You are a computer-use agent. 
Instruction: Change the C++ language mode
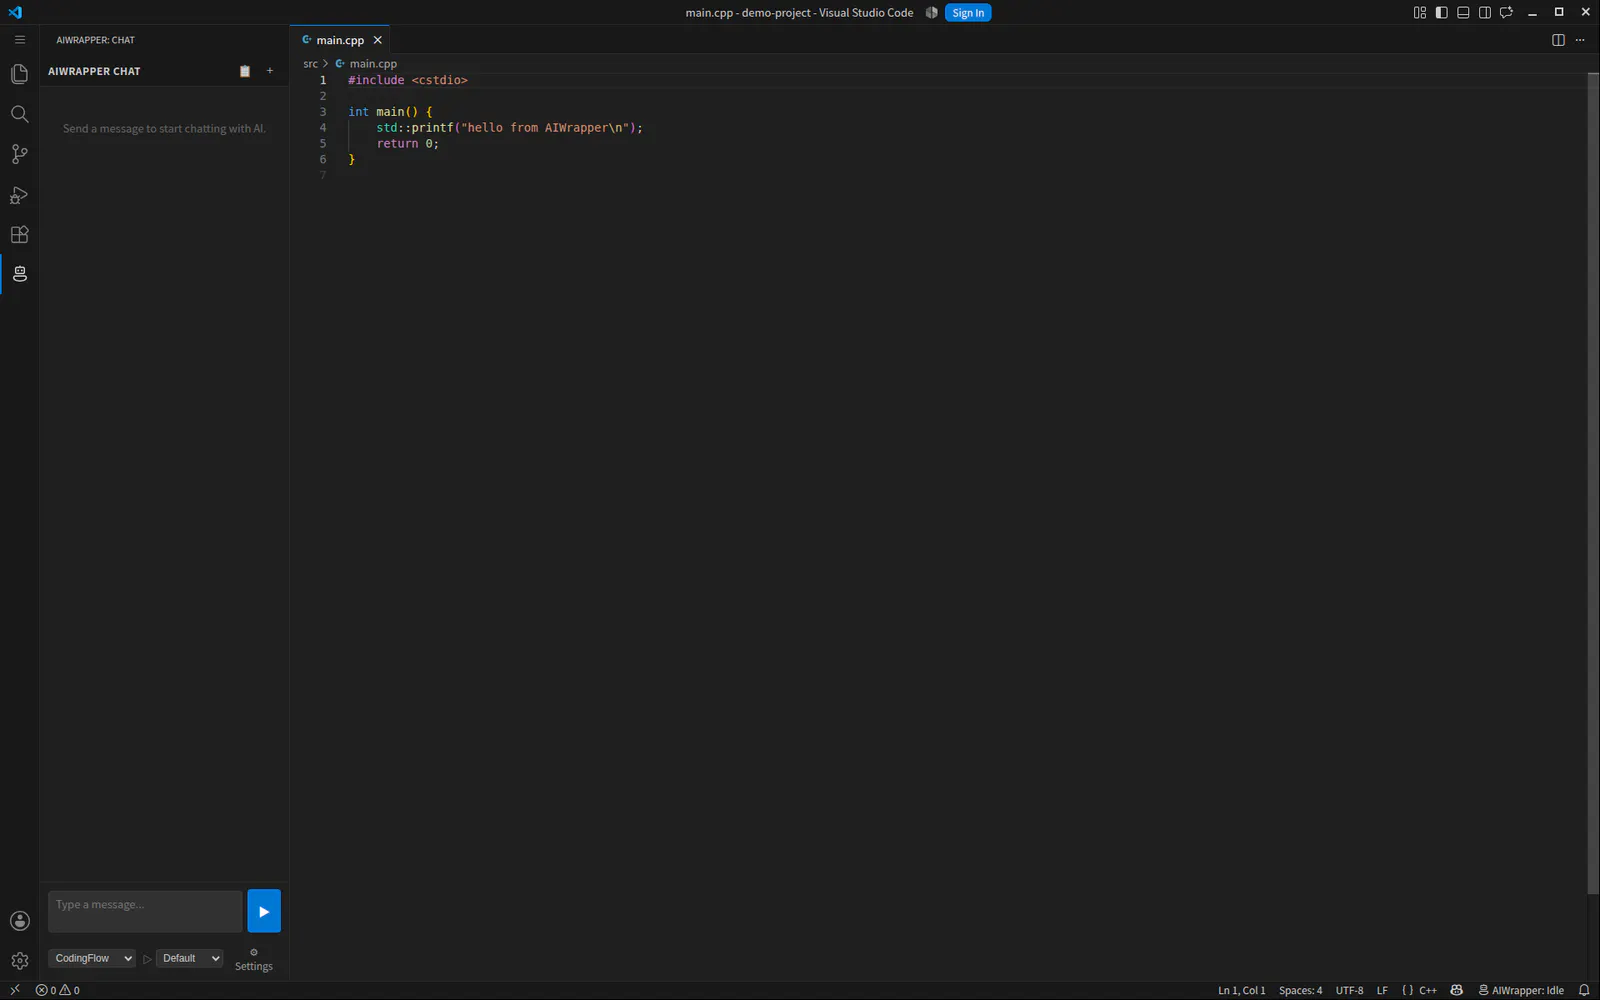1428,990
